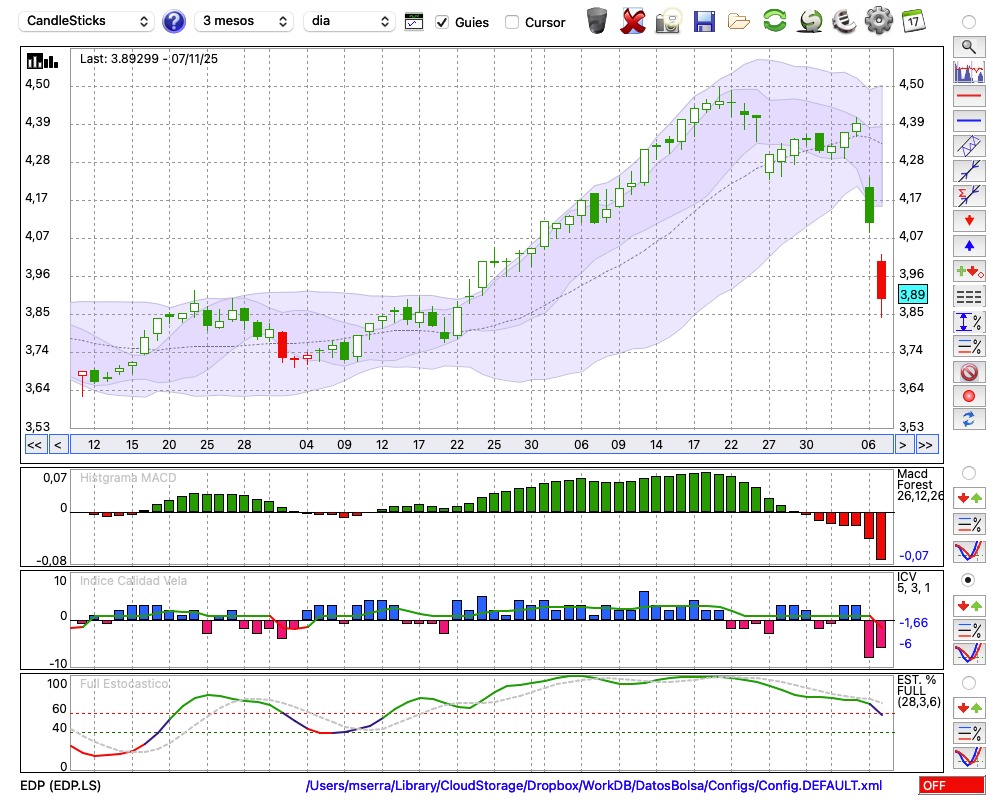Screen dimensions: 1000x800
Task: Click the green plus red arrow tool
Action: pyautogui.click(x=969, y=271)
